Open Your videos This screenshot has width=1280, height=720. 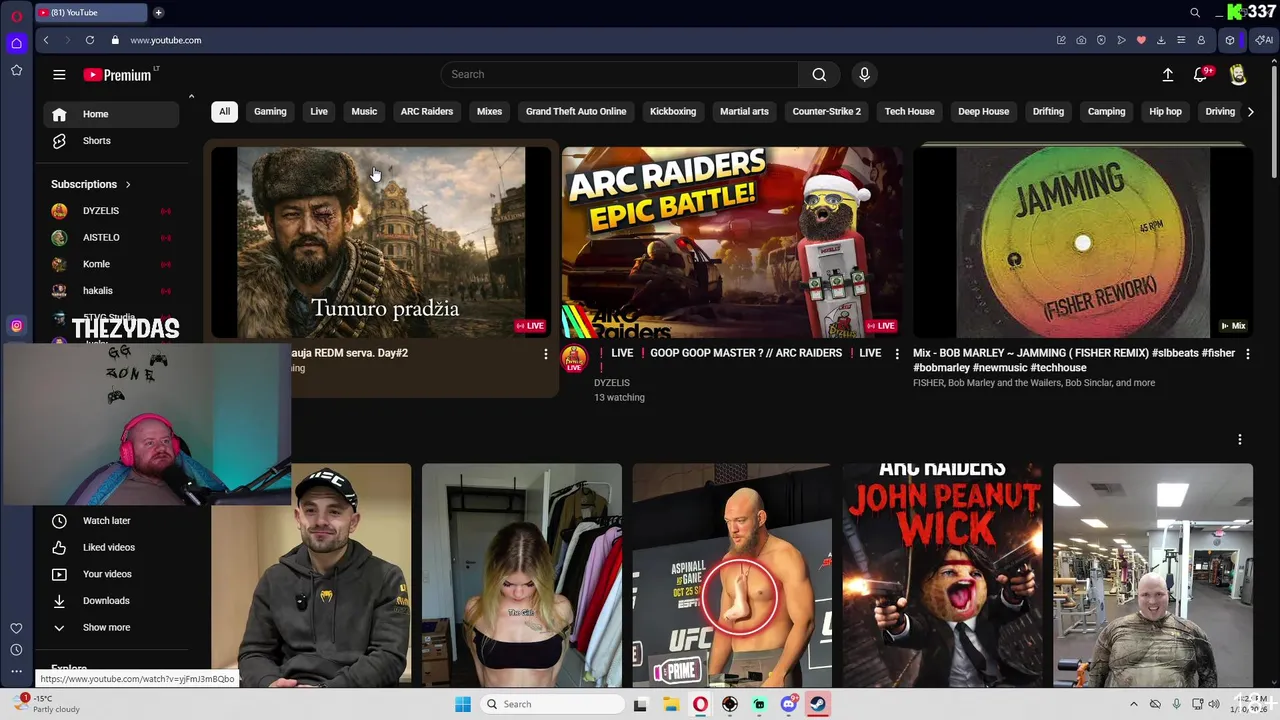111,574
